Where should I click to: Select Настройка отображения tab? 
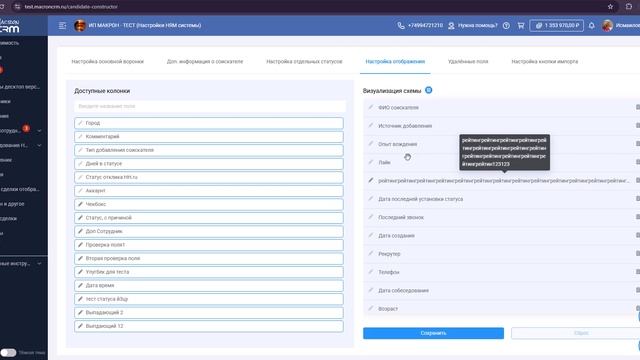pos(395,62)
